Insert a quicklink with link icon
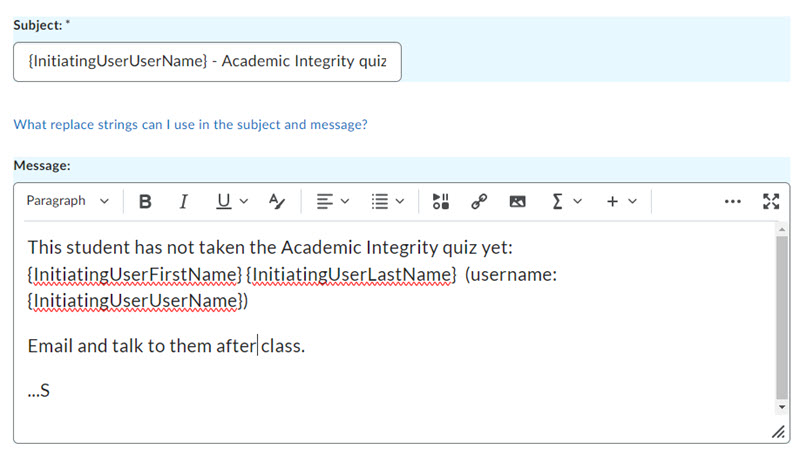This screenshot has width=800, height=456. 478,201
